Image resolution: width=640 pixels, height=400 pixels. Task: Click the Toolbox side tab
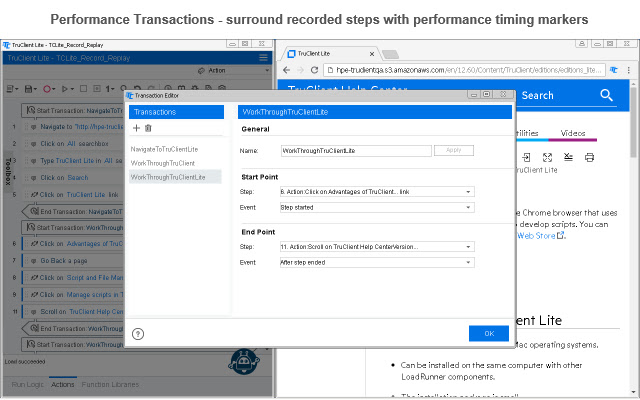pyautogui.click(x=8, y=171)
